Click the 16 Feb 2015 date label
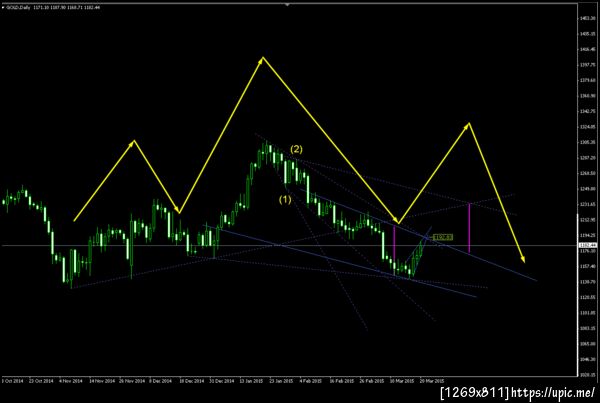The image size is (600, 403). click(342, 381)
